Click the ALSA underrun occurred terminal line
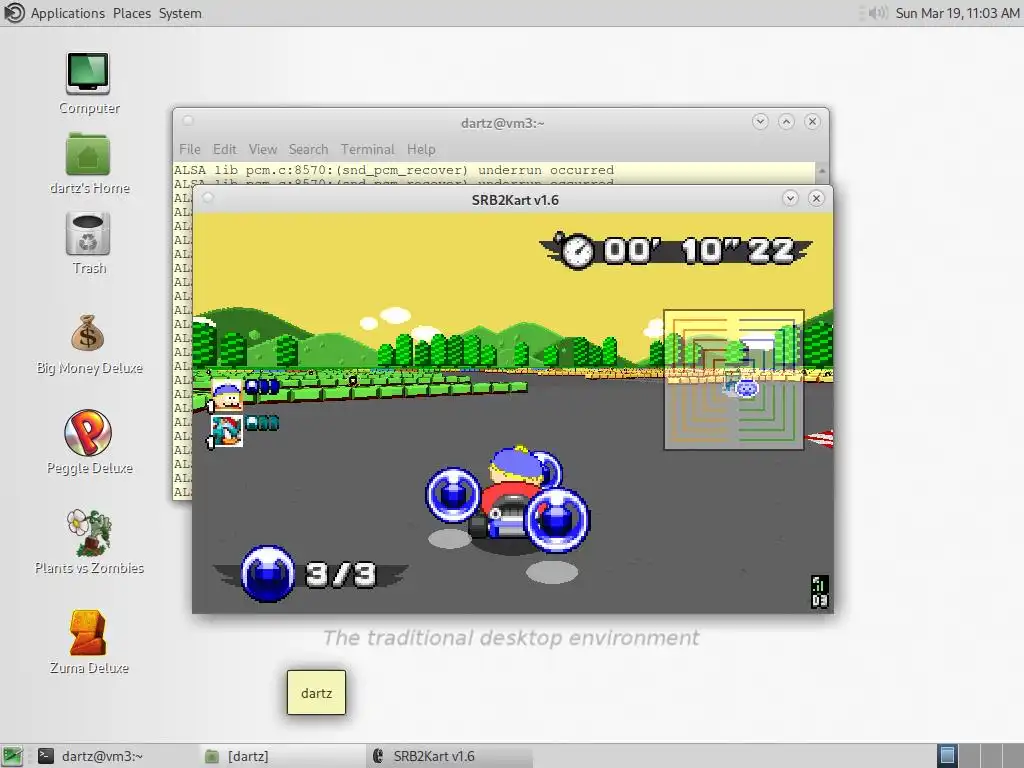 [x=394, y=170]
